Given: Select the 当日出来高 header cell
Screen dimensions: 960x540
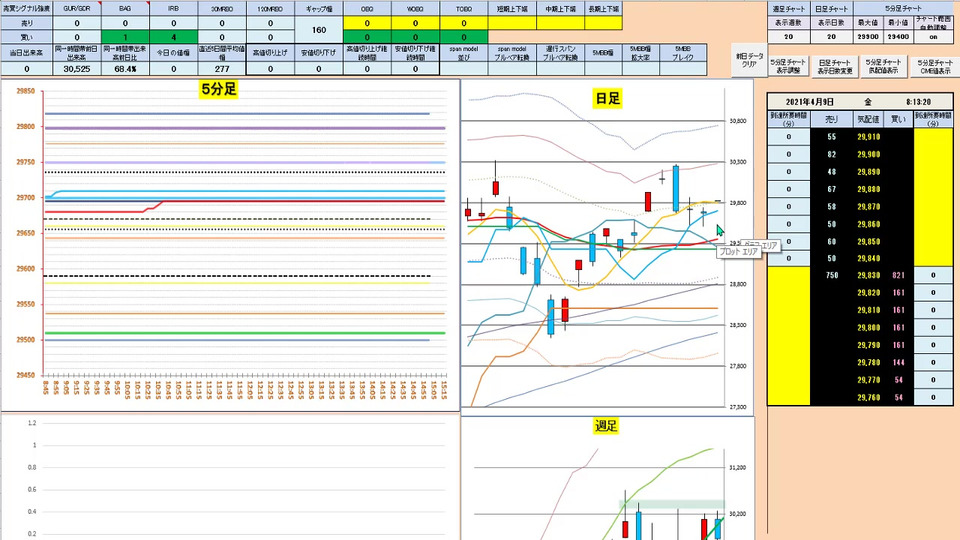Looking at the screenshot, I should coord(26,53).
